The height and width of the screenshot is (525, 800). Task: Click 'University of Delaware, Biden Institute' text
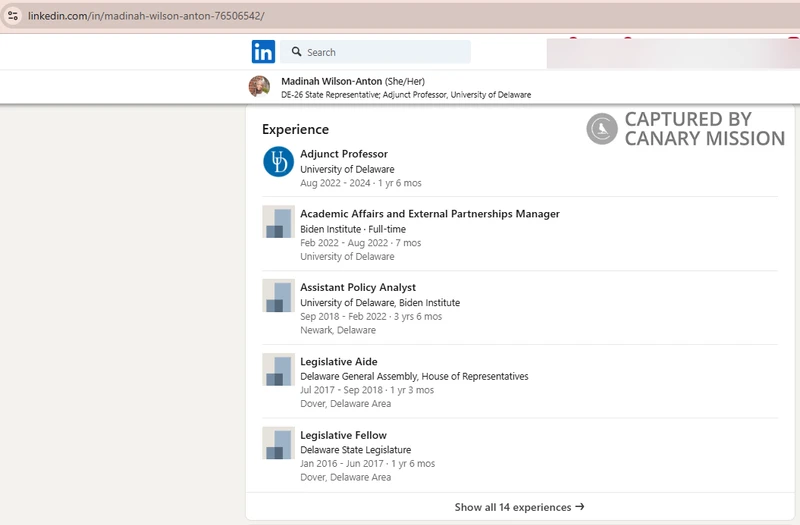pos(380,303)
